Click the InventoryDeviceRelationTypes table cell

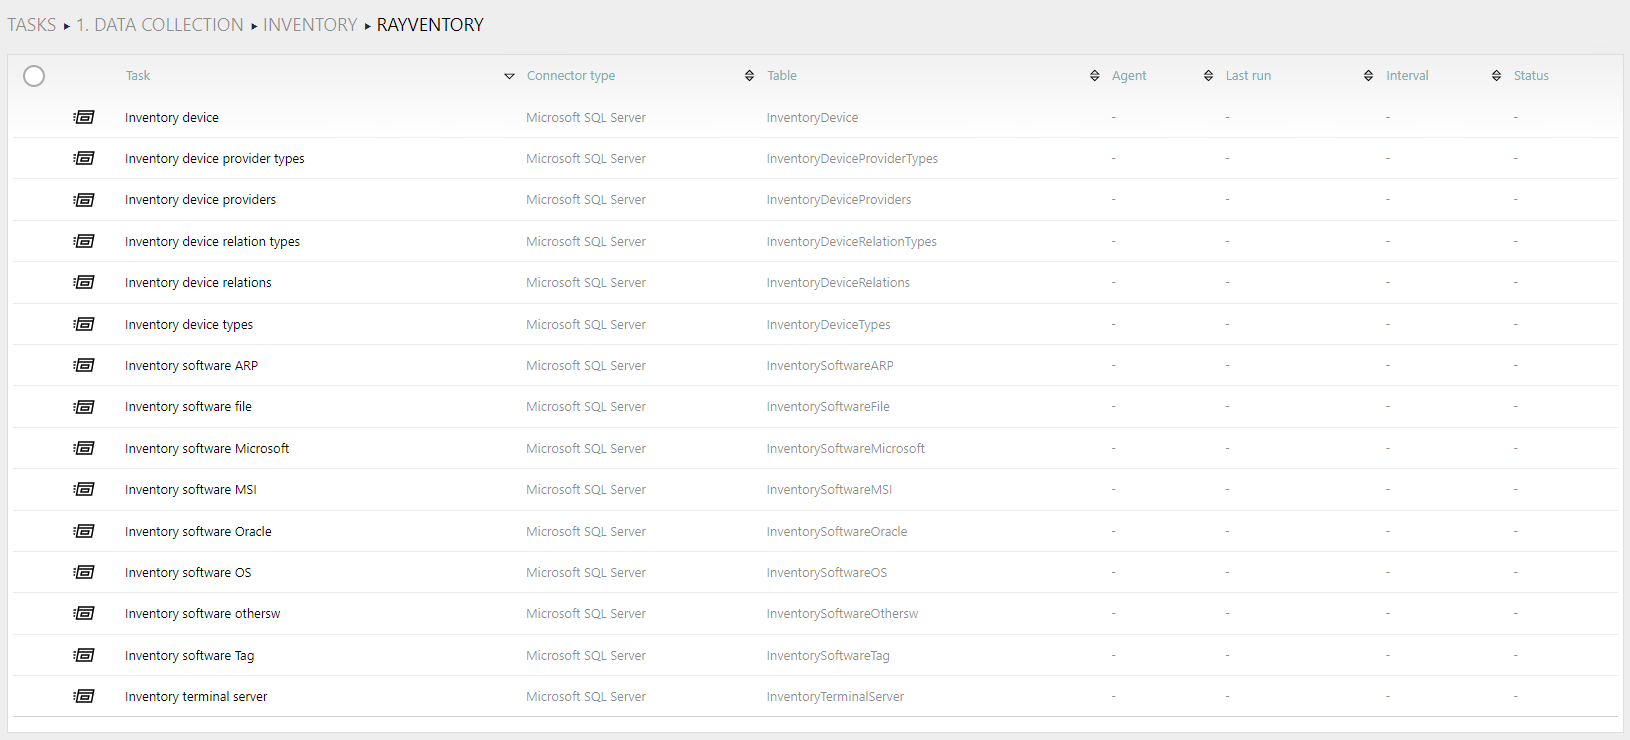(852, 241)
